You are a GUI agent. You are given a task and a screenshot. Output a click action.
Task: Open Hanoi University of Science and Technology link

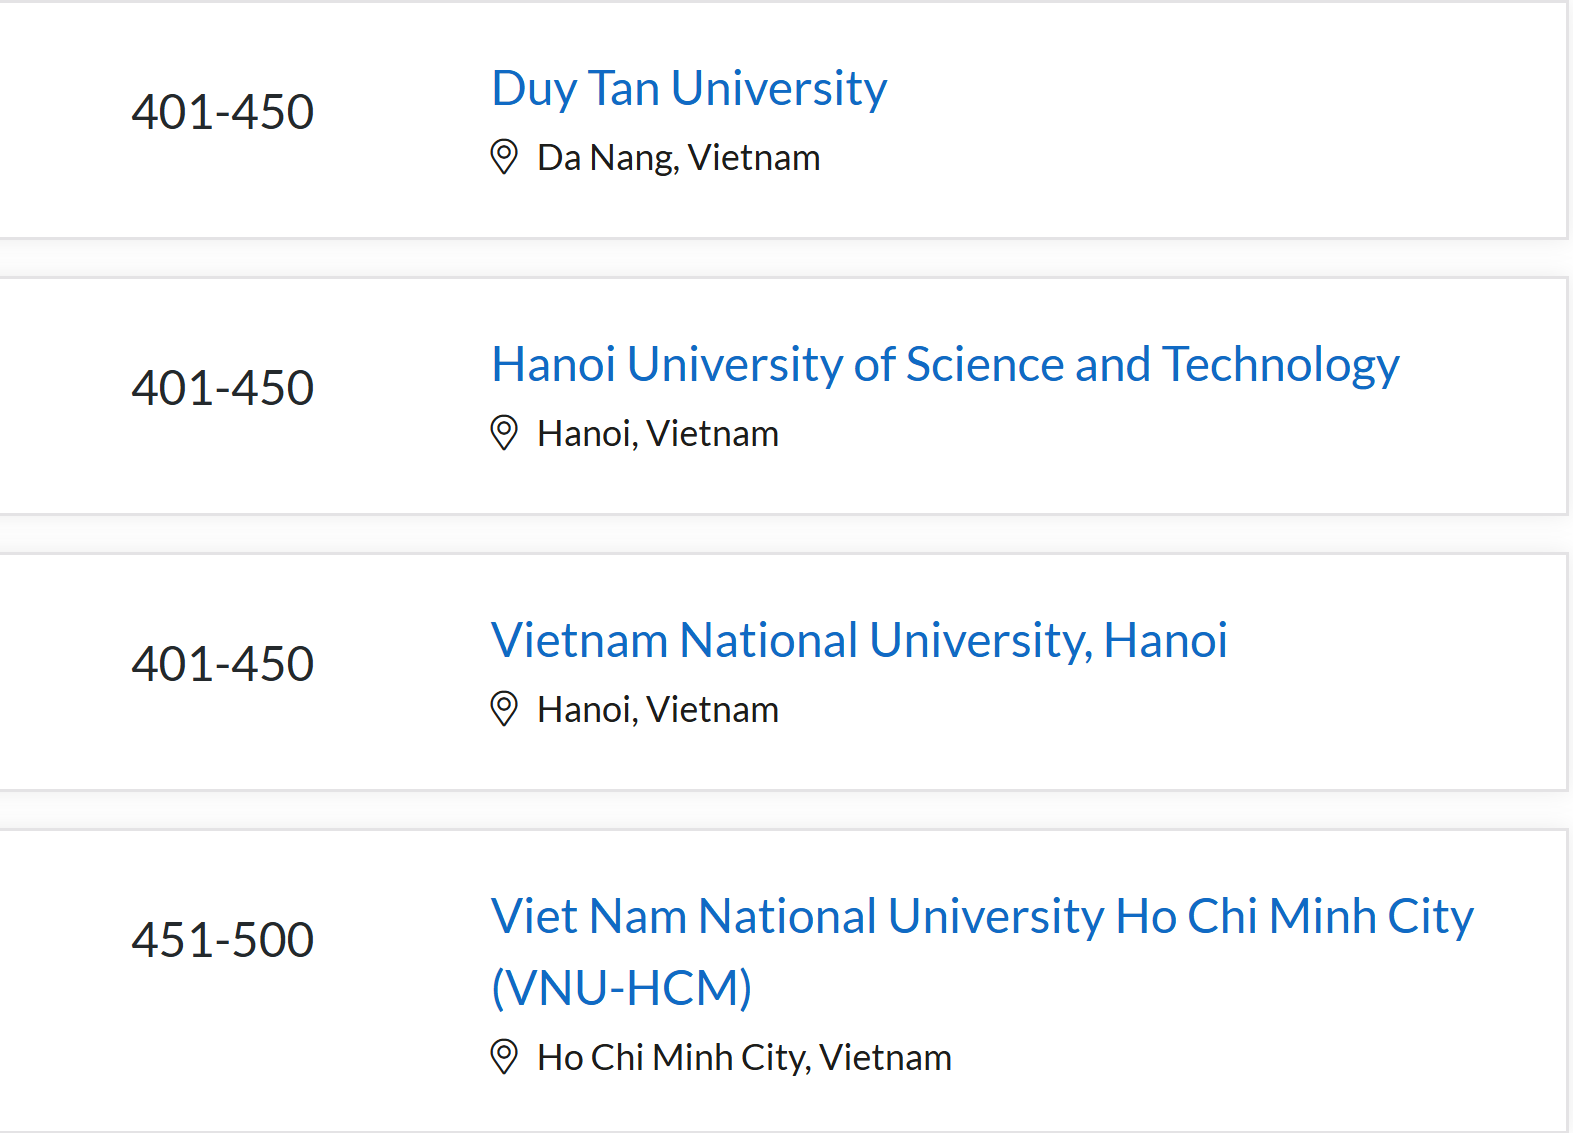click(944, 365)
